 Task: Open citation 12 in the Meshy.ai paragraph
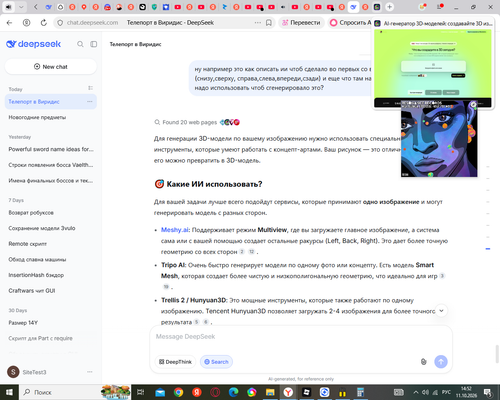coord(252,252)
